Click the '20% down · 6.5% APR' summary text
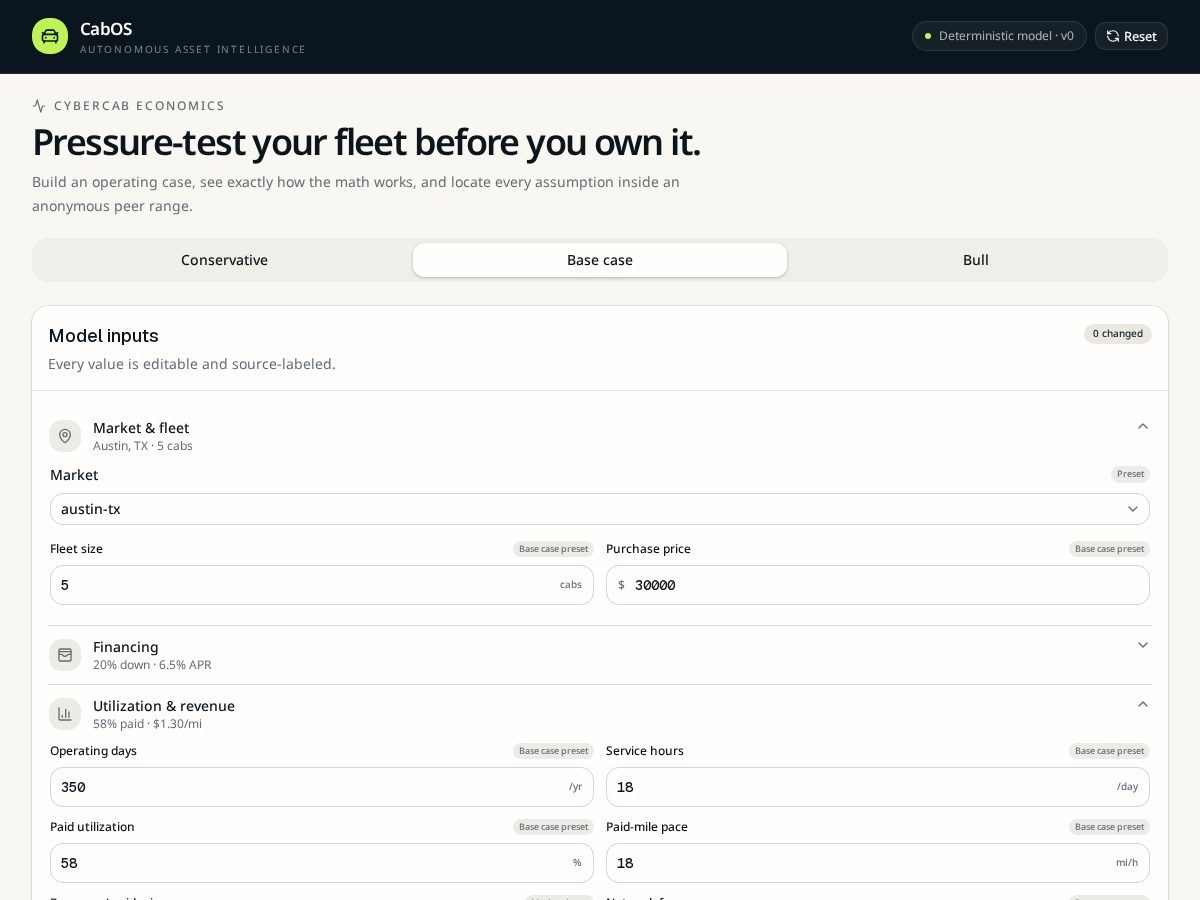This screenshot has width=1200, height=900. 152,665
